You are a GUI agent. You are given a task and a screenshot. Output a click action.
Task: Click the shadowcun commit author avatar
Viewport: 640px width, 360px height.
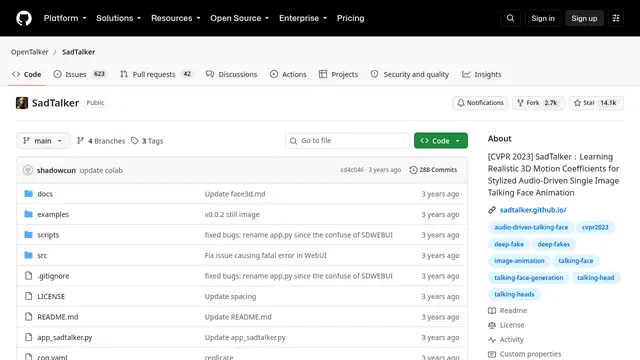(x=28, y=170)
